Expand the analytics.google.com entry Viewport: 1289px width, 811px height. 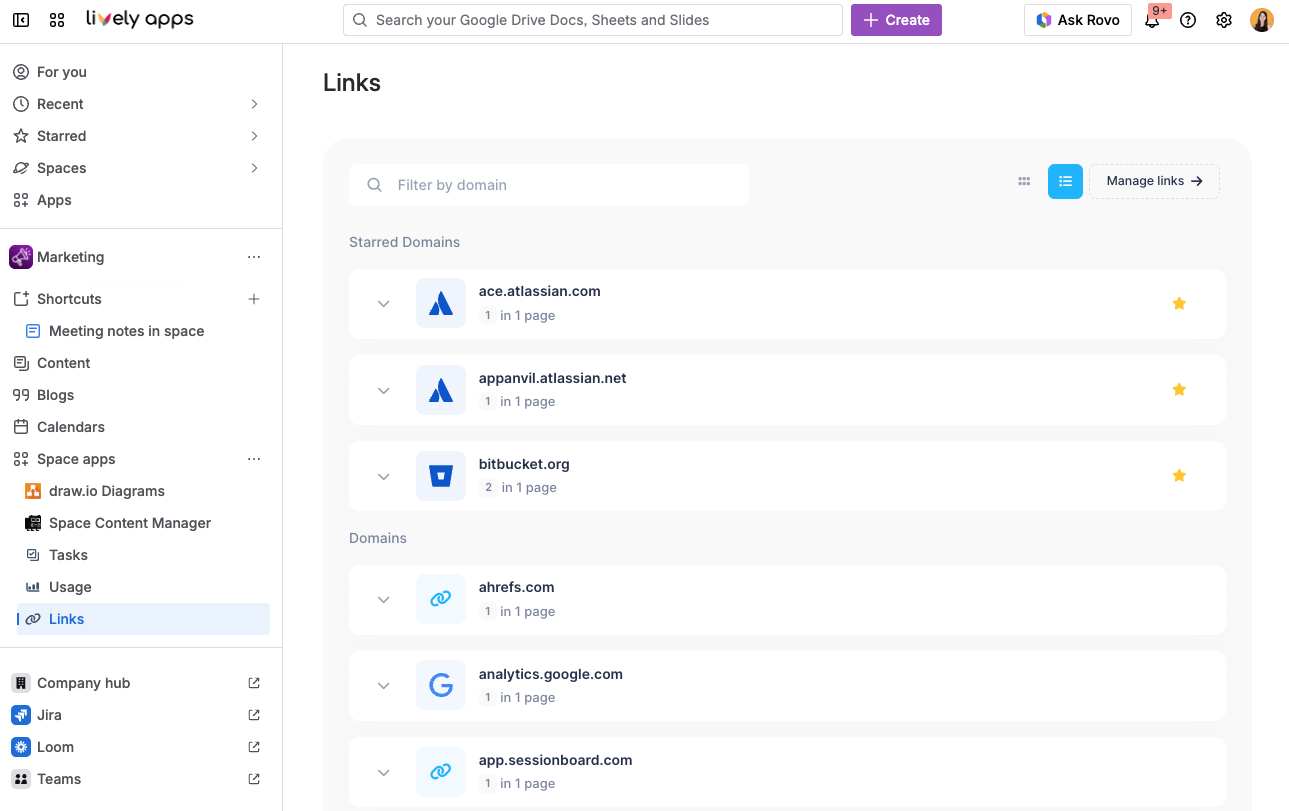(x=383, y=685)
